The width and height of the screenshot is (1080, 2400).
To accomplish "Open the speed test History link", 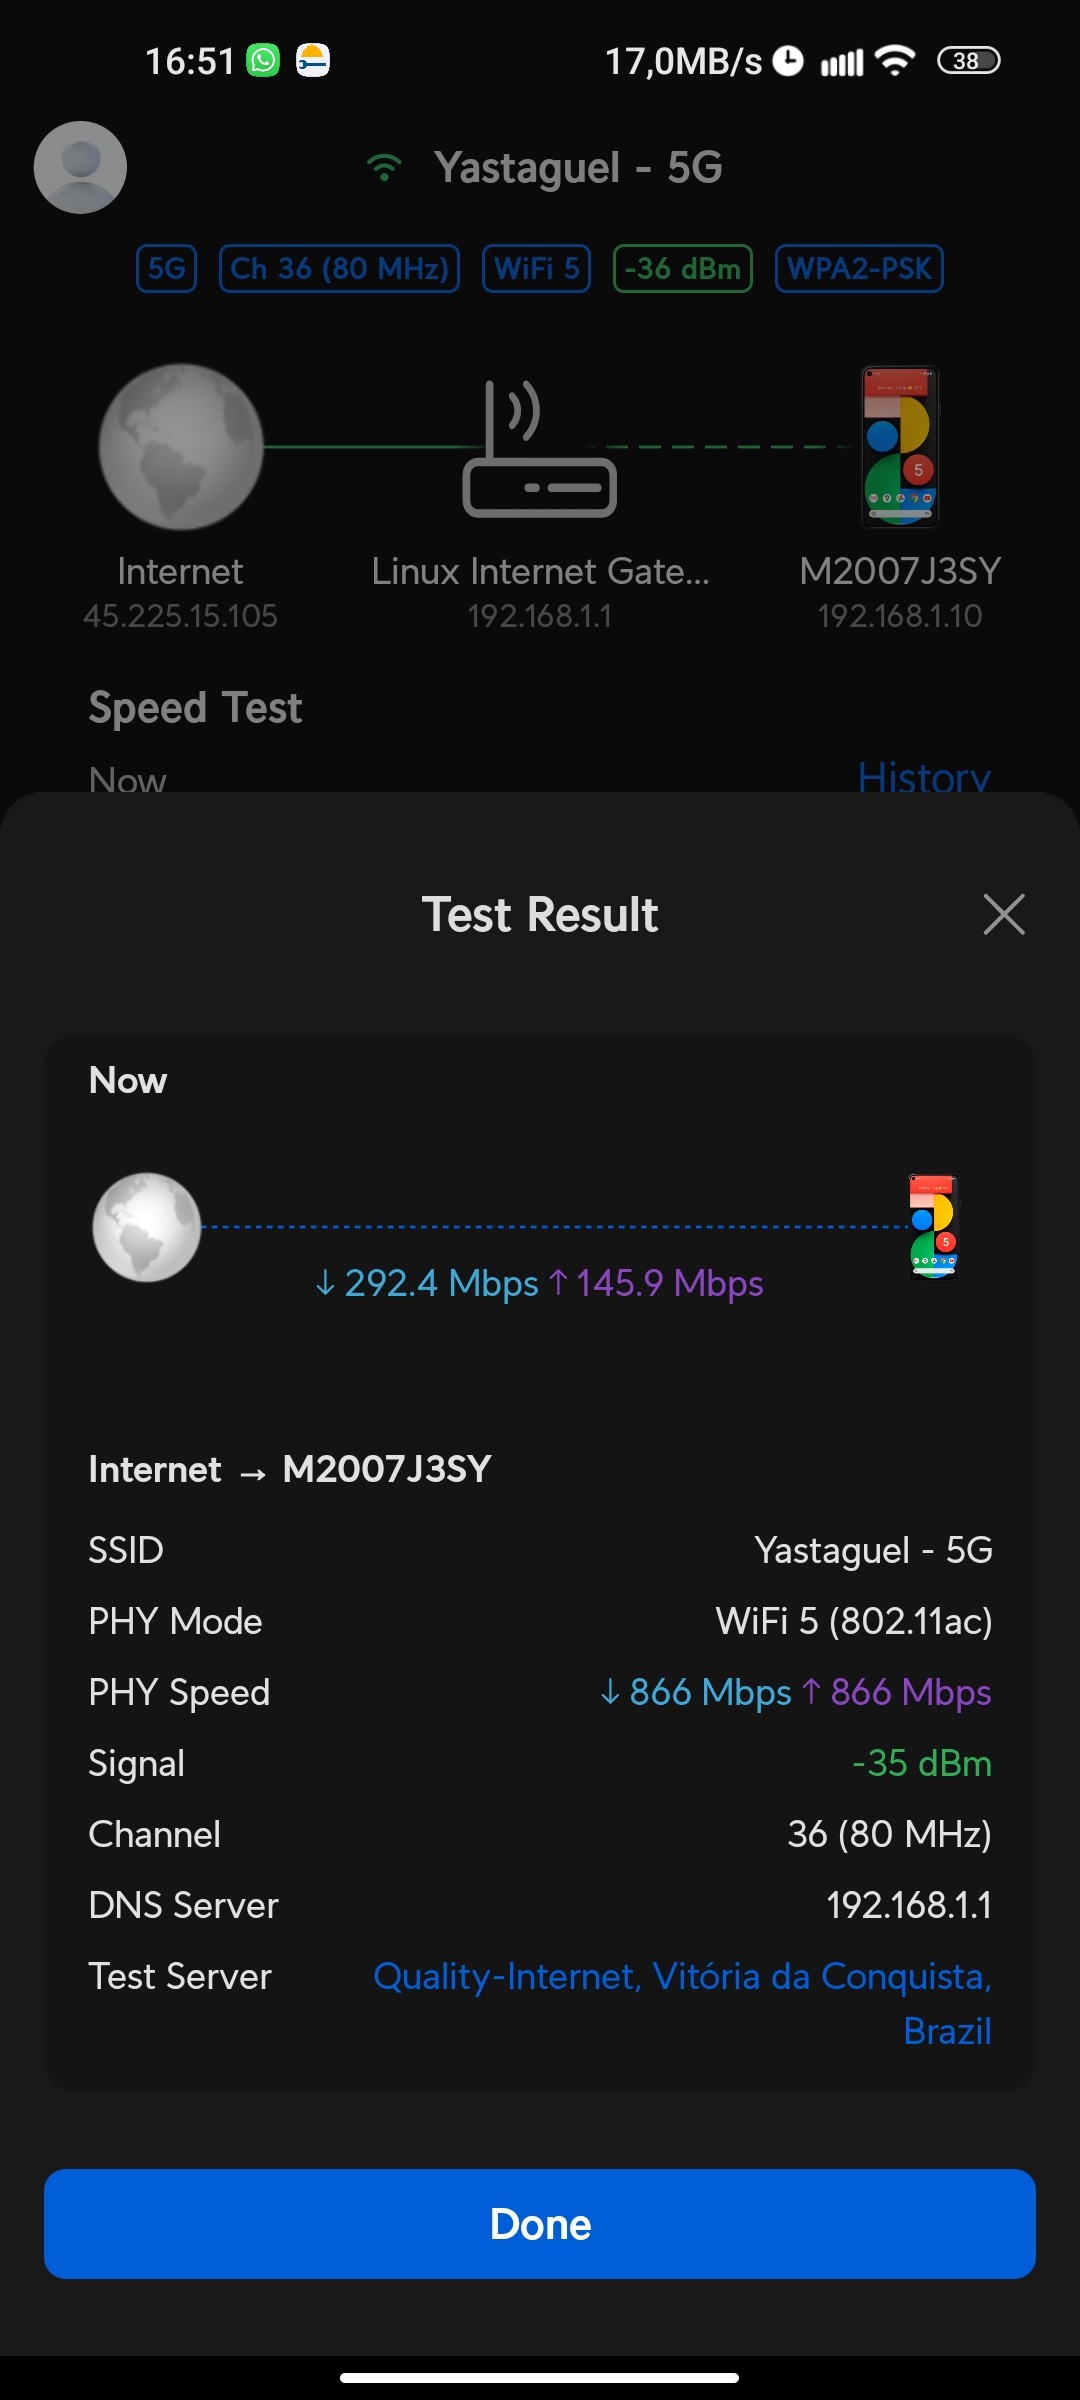I will pyautogui.click(x=923, y=778).
